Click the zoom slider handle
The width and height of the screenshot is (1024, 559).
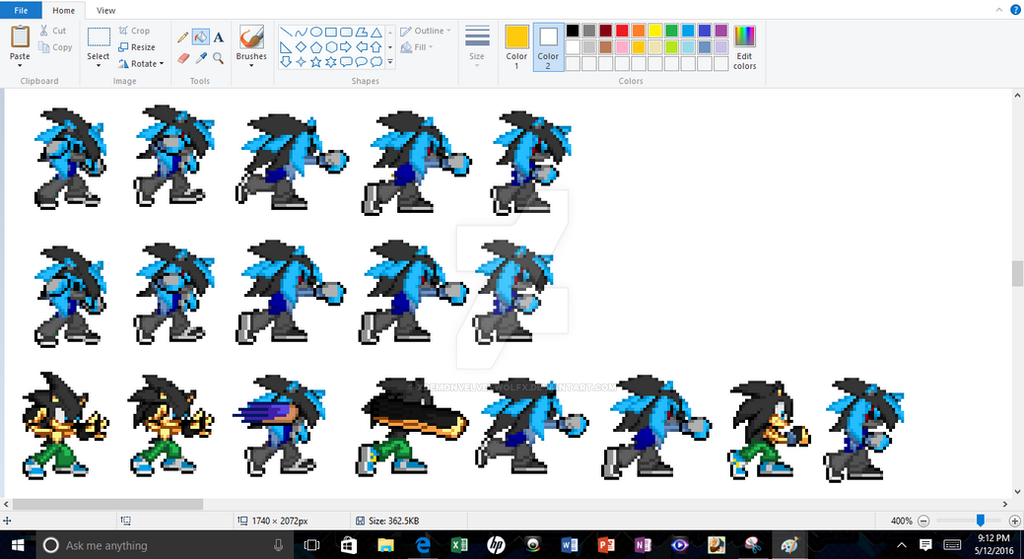pos(980,520)
